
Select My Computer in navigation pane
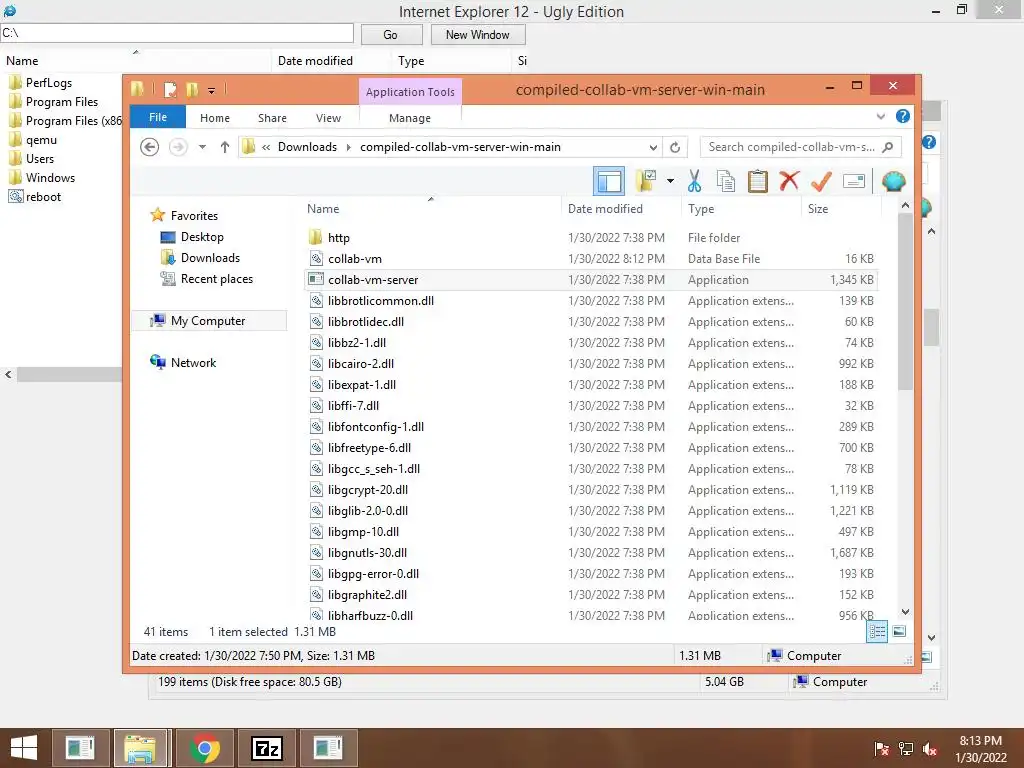coord(208,321)
